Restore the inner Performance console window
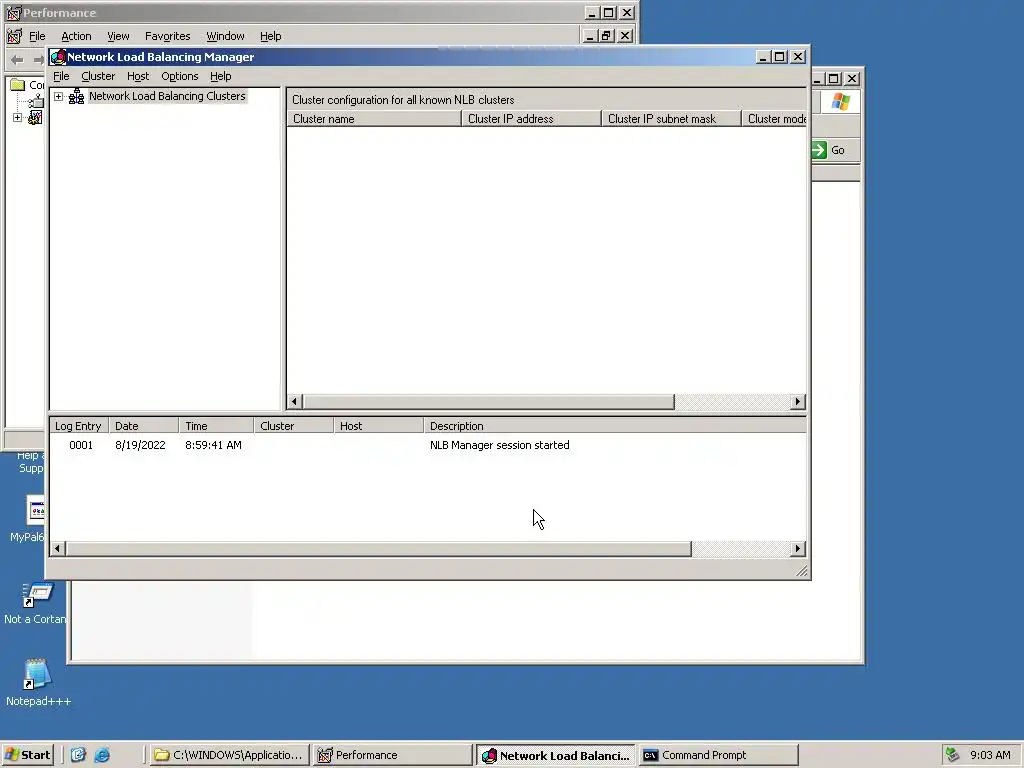 (607, 36)
